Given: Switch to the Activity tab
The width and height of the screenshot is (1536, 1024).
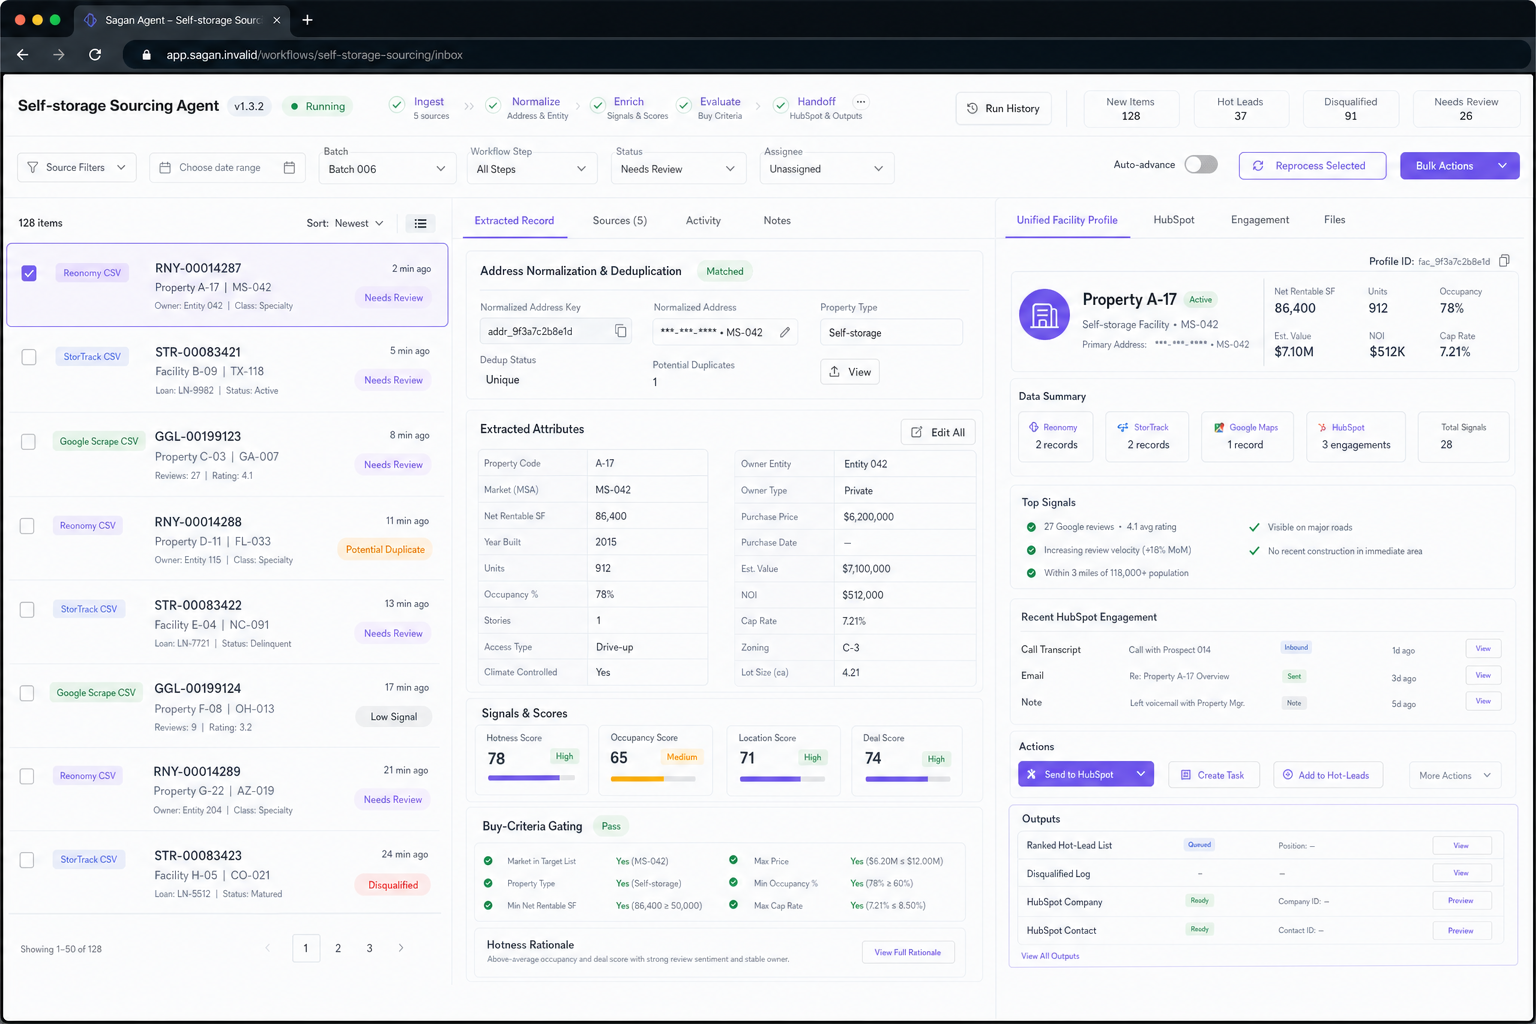Looking at the screenshot, I should (x=703, y=220).
